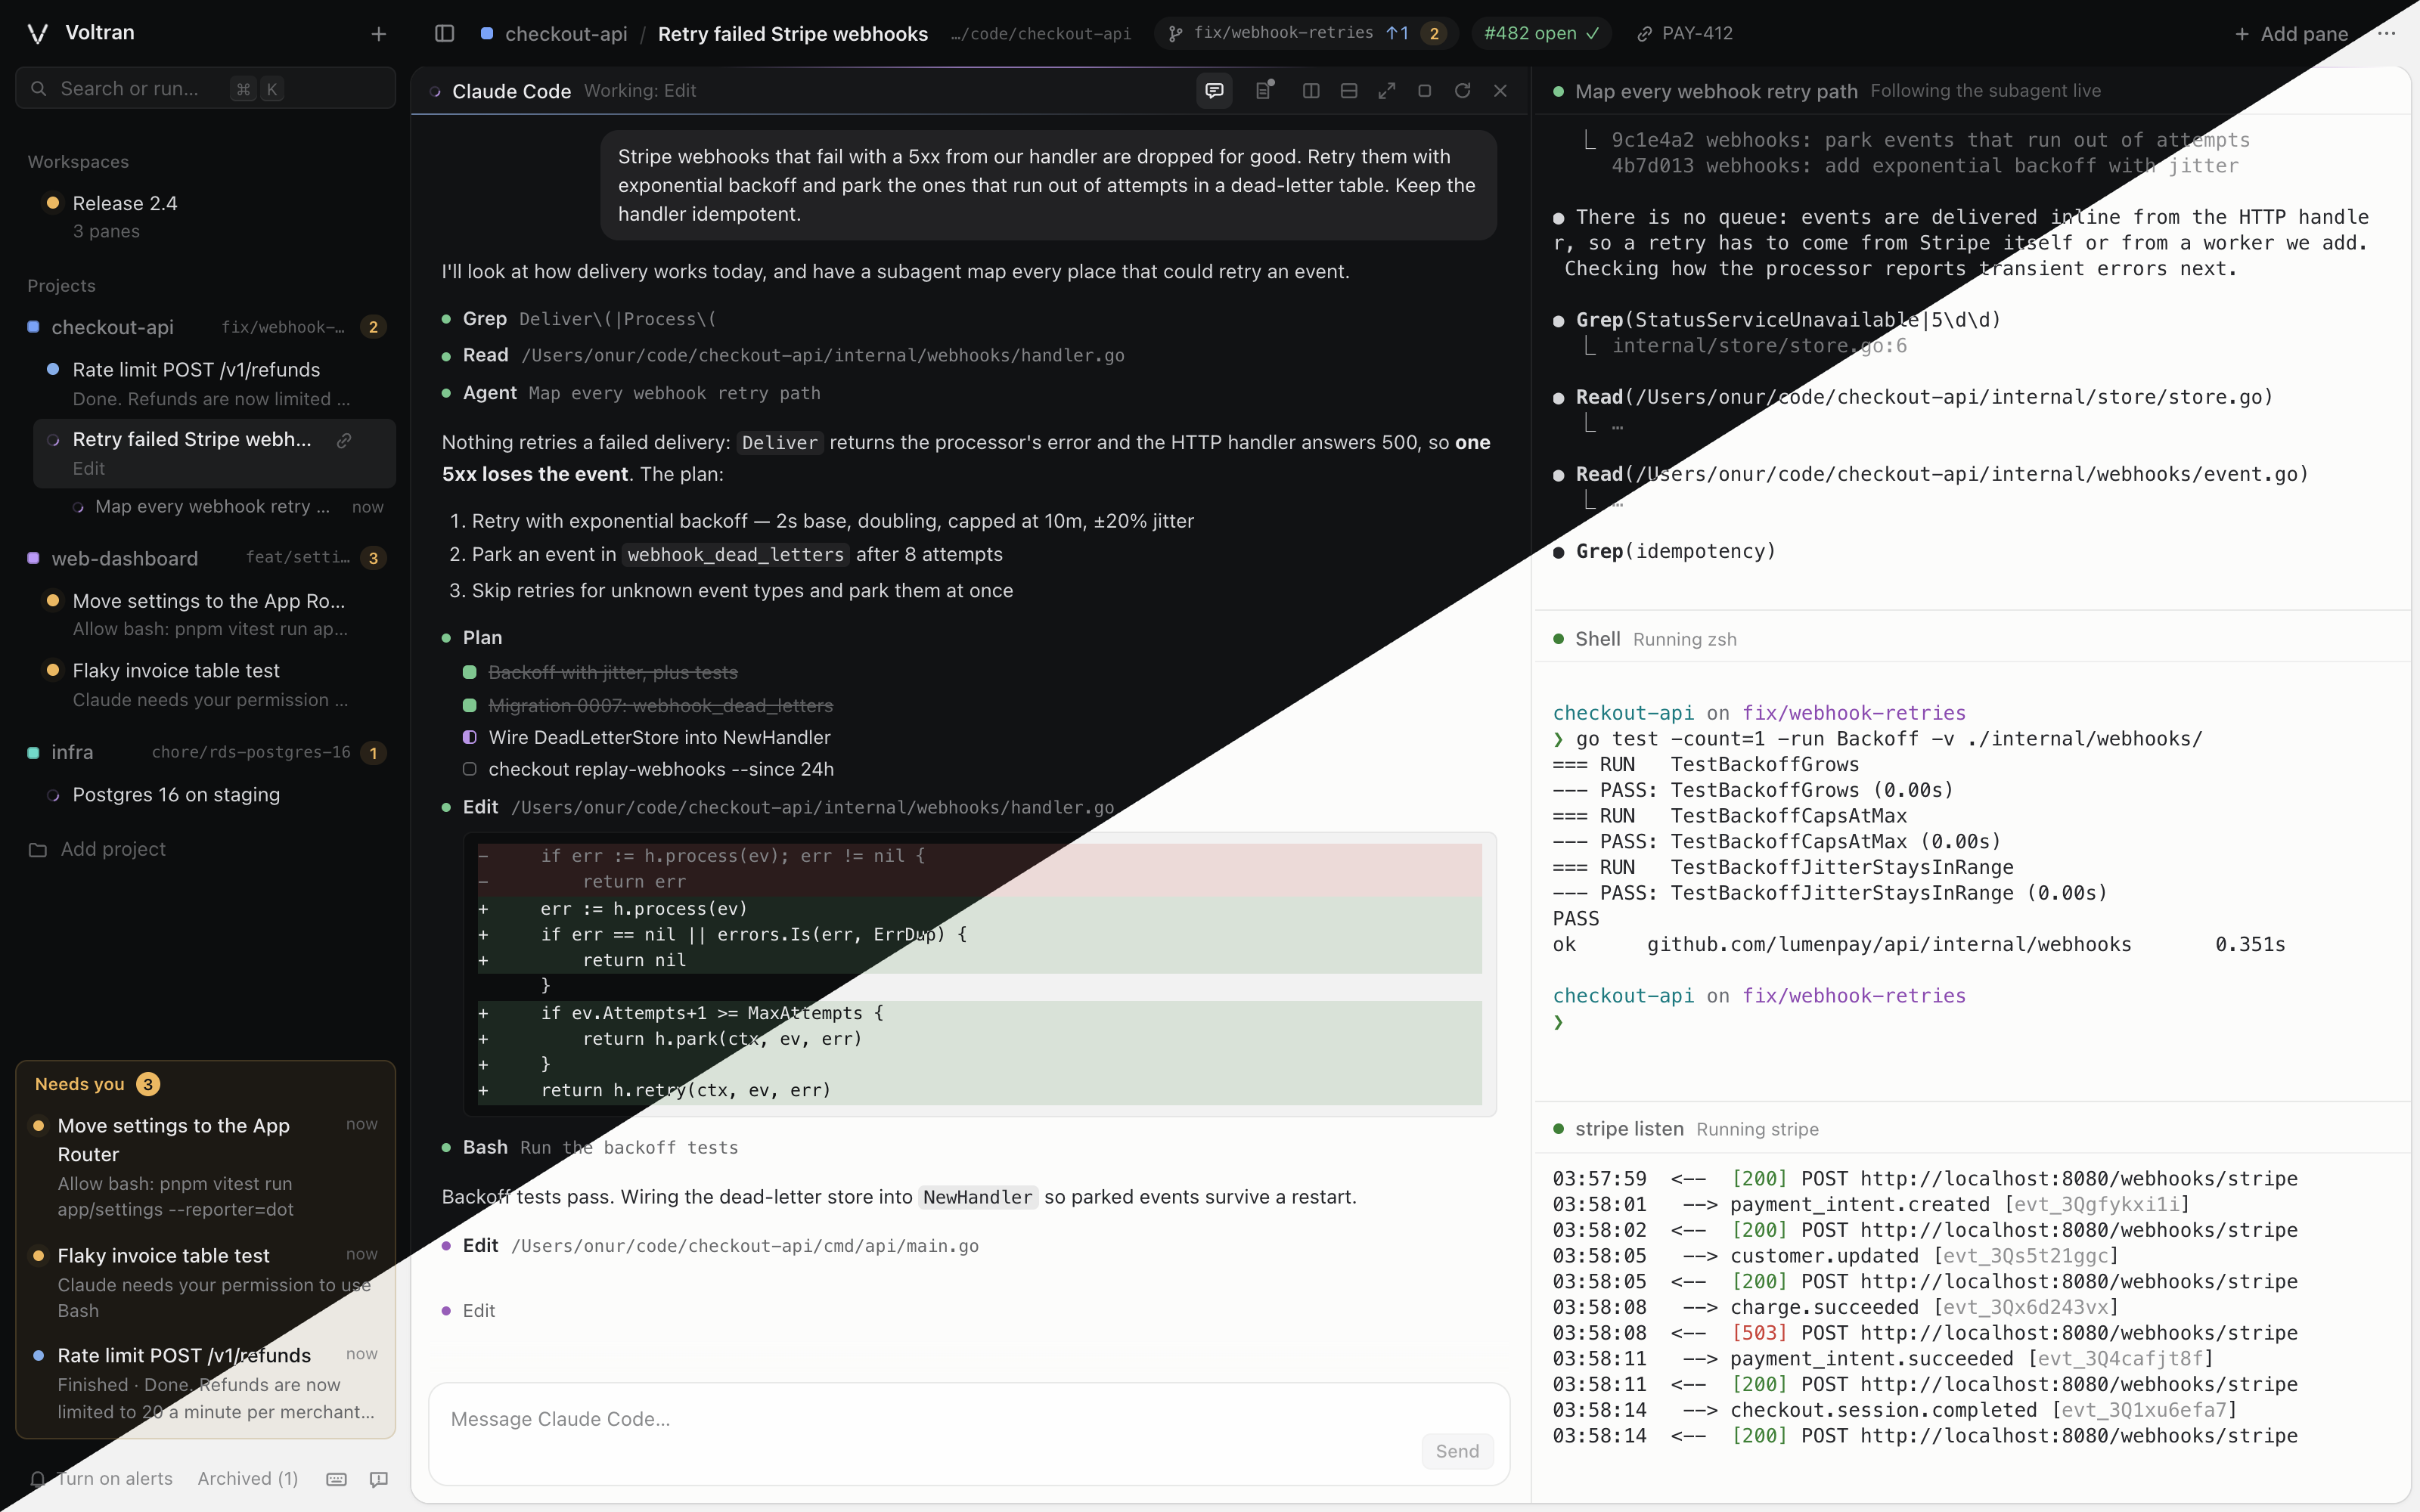Screen dimensions: 2420x1512
Task: Open the feedback speech-bubble icon in footer
Action: 378,1479
